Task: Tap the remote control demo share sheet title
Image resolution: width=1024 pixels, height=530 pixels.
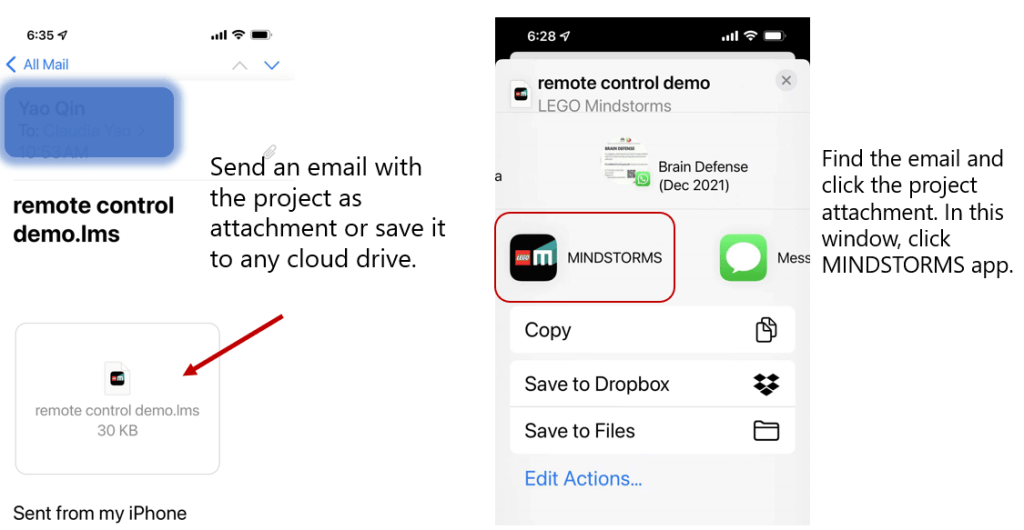Action: pyautogui.click(x=624, y=83)
